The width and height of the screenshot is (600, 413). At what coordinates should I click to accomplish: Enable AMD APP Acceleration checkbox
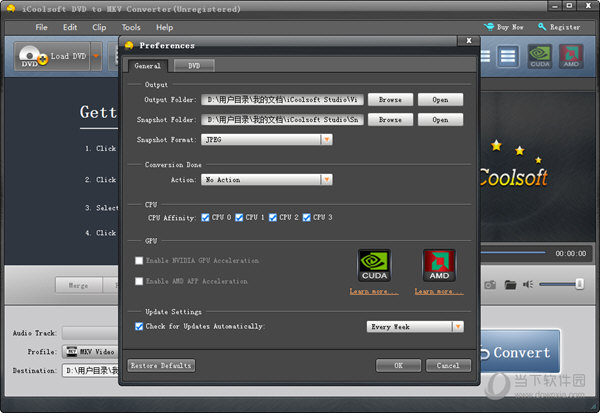139,281
